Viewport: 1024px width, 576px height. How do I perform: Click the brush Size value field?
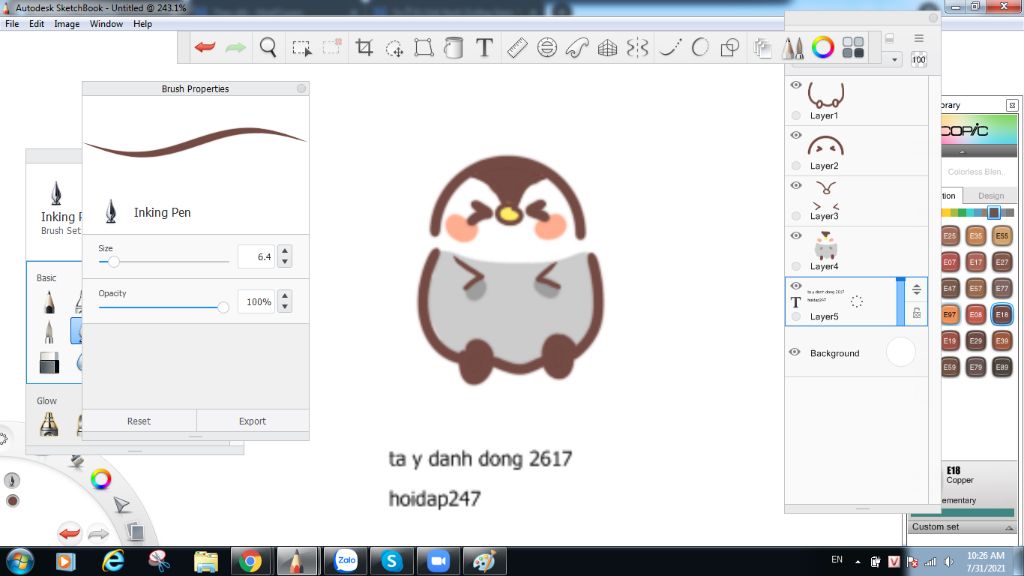coord(257,257)
